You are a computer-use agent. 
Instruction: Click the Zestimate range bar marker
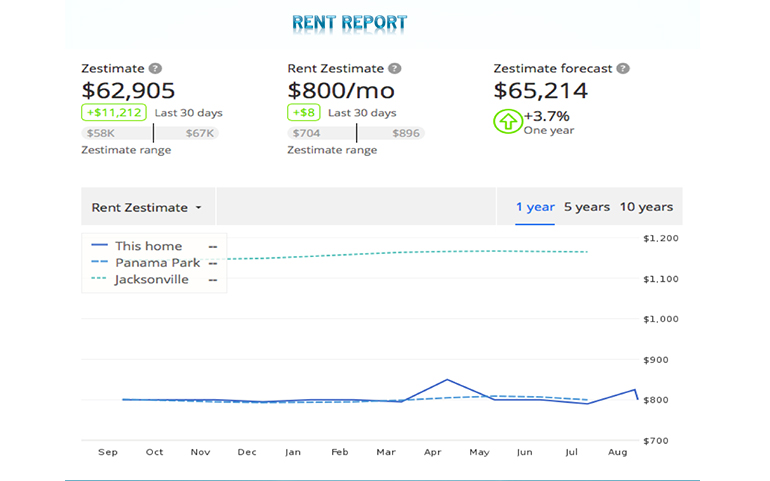[153, 133]
